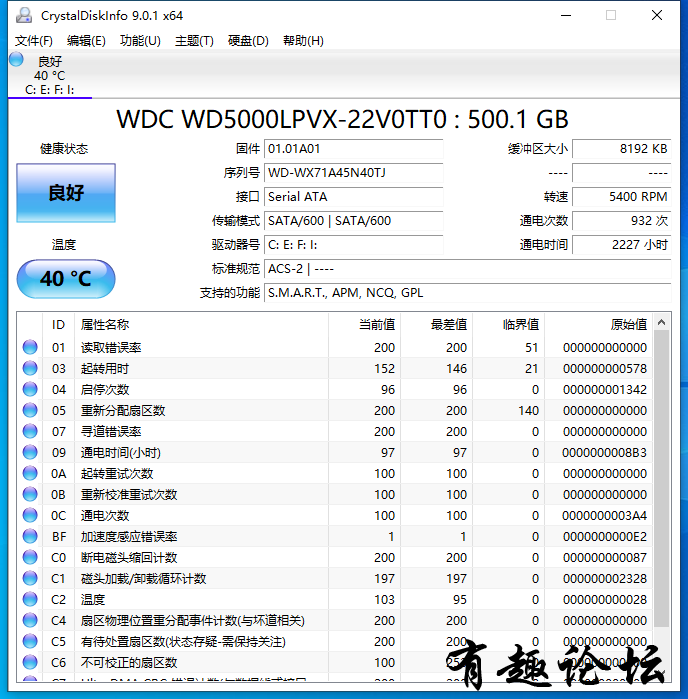
Task: Click the scroll-up arrow of attribute list
Action: (x=662, y=322)
